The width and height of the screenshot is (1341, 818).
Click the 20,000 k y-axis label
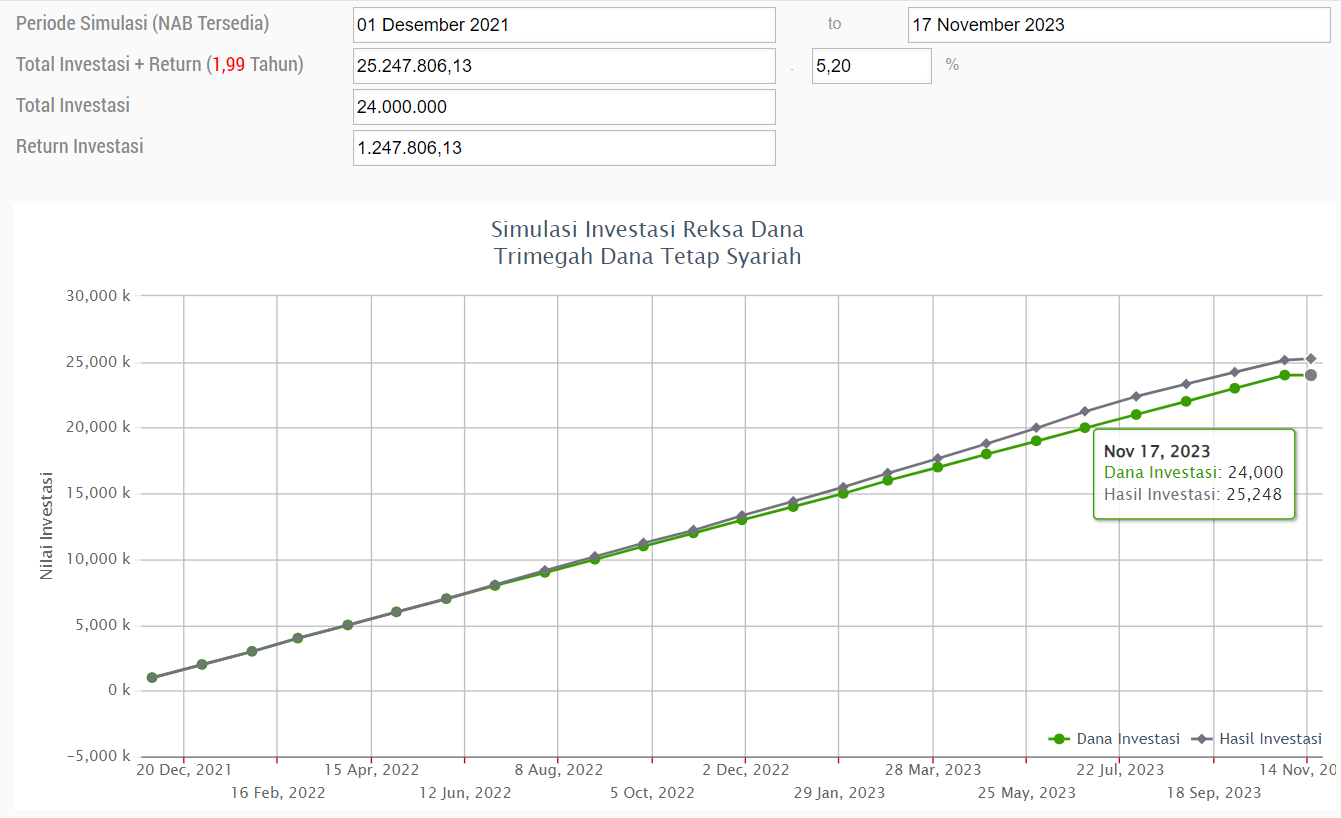coord(98,427)
